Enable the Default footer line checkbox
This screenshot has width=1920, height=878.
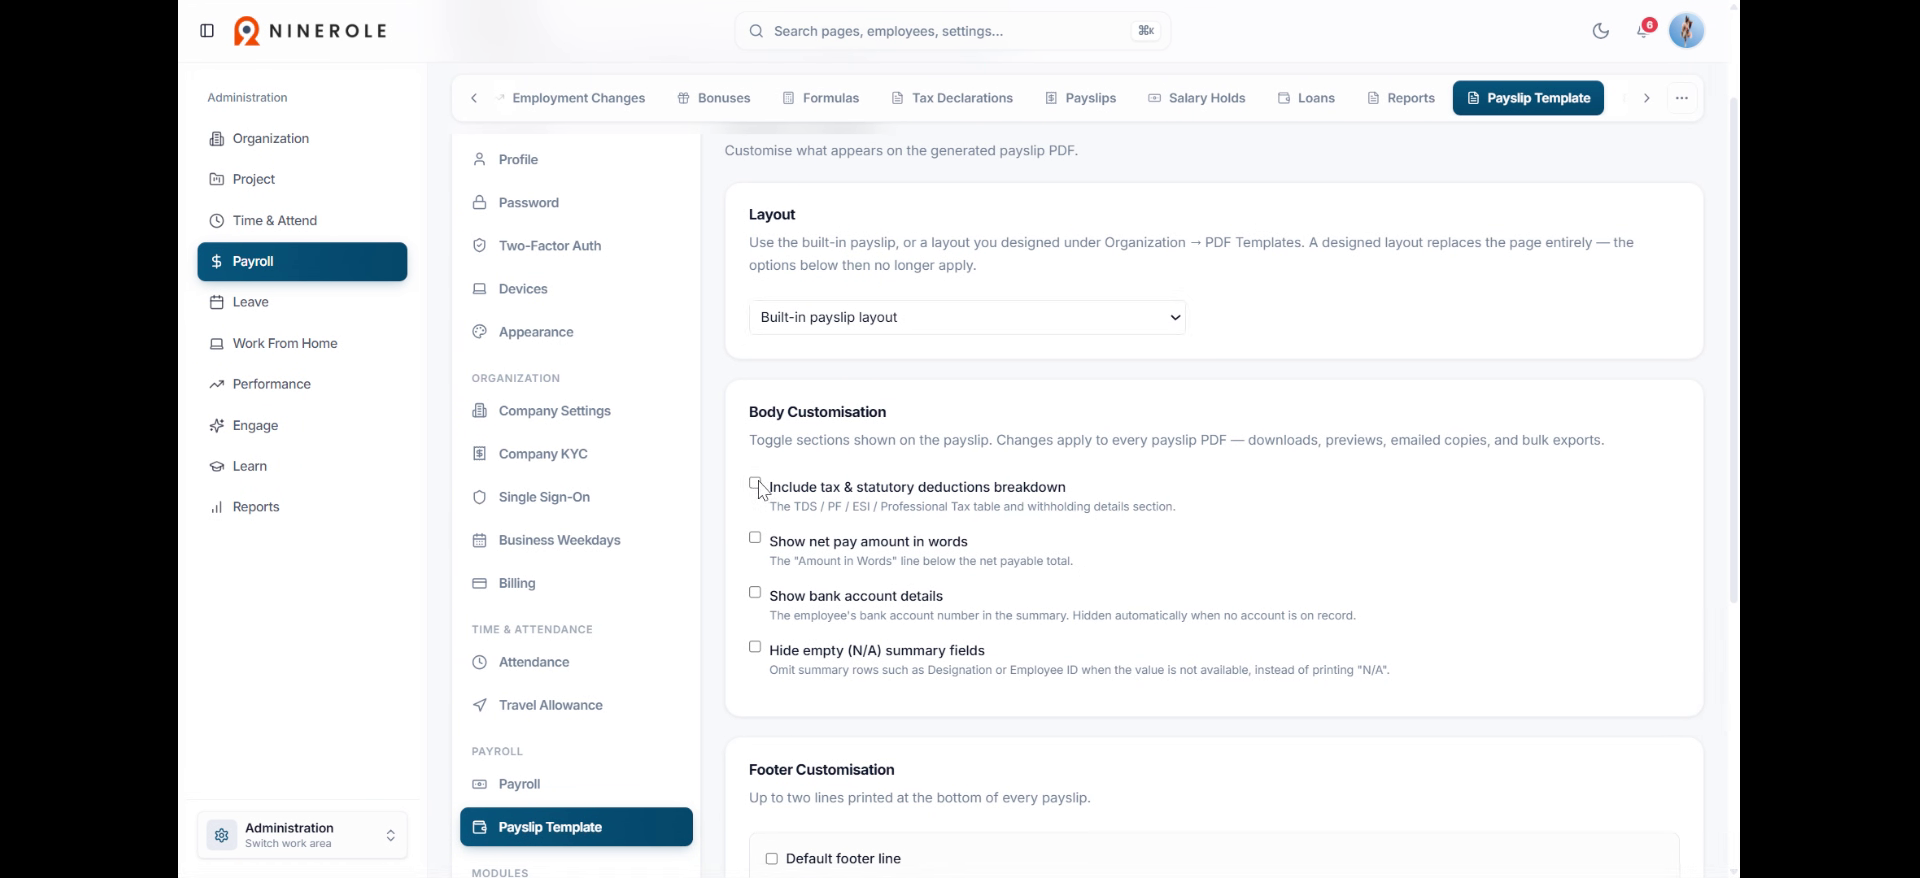[771, 859]
